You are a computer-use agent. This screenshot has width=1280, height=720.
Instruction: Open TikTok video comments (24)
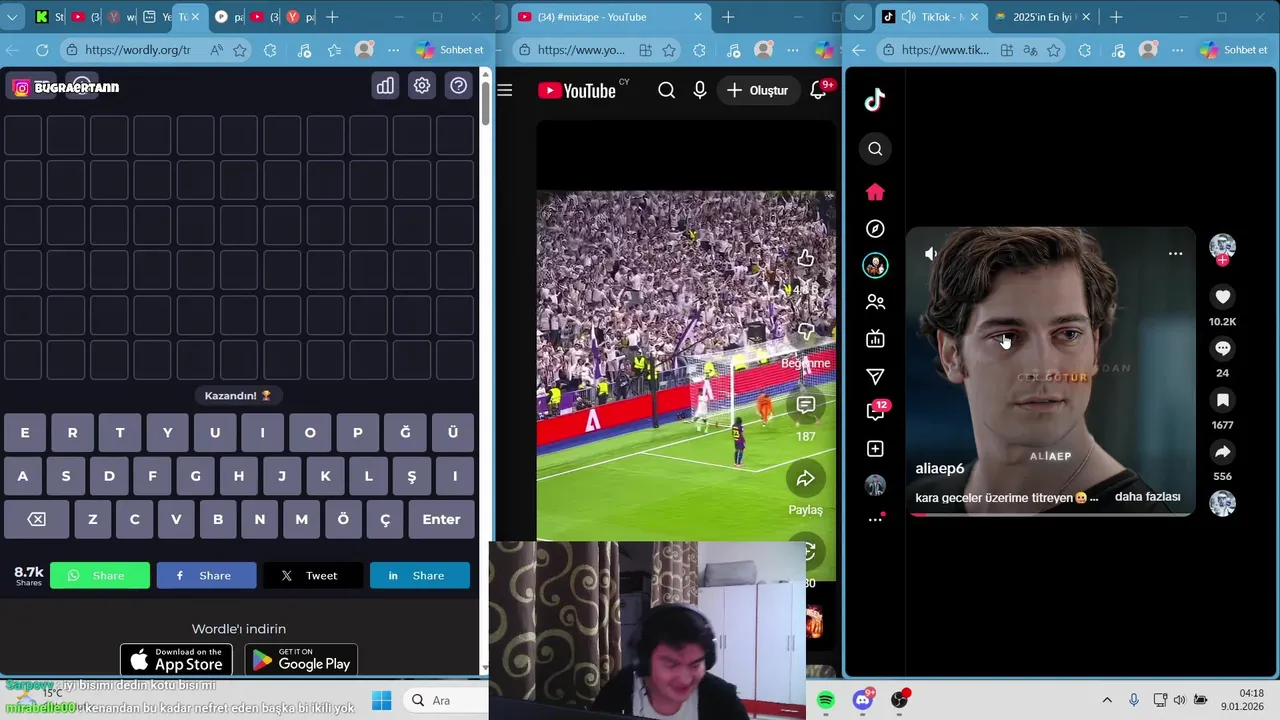tap(1222, 348)
